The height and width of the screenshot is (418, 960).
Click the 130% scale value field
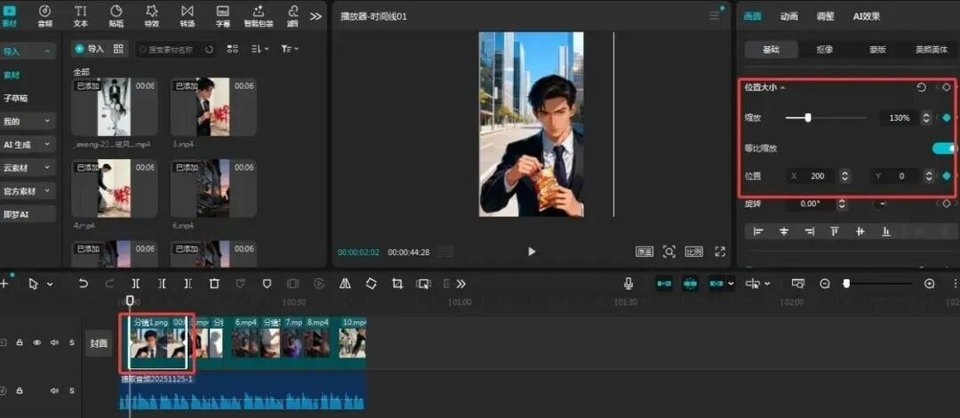coord(899,118)
